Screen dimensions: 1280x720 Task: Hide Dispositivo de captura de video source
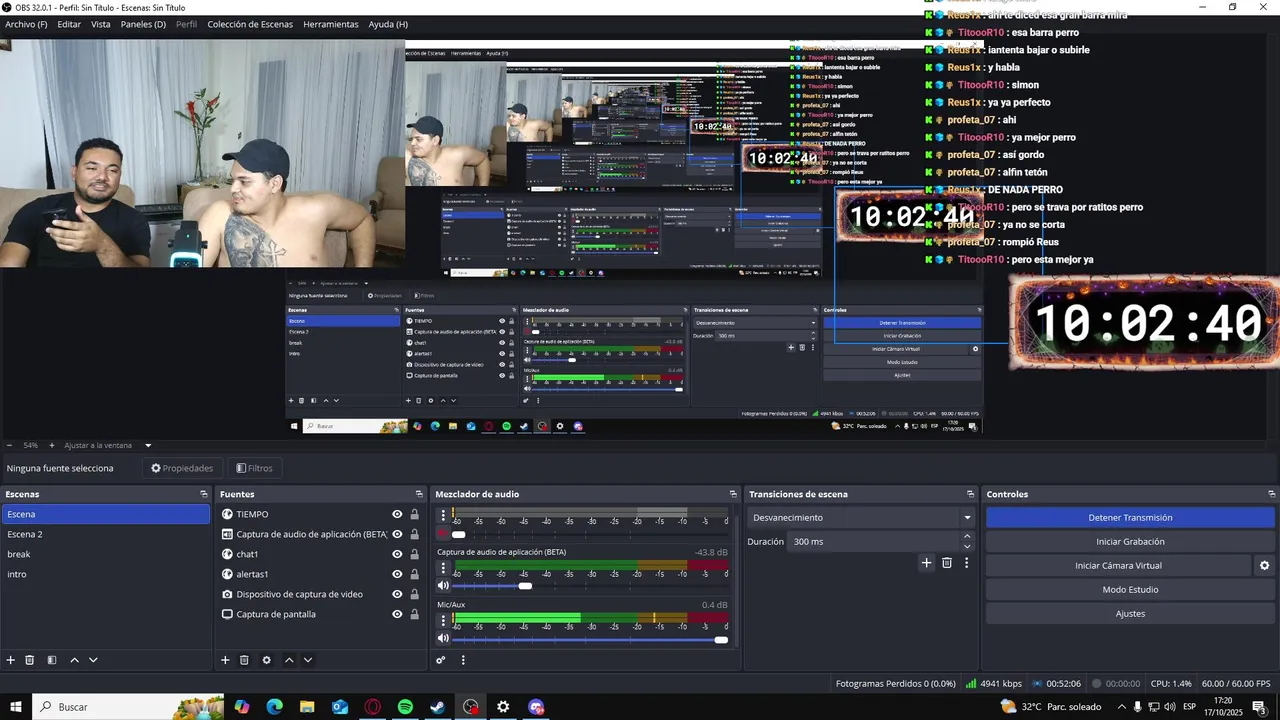tap(397, 594)
